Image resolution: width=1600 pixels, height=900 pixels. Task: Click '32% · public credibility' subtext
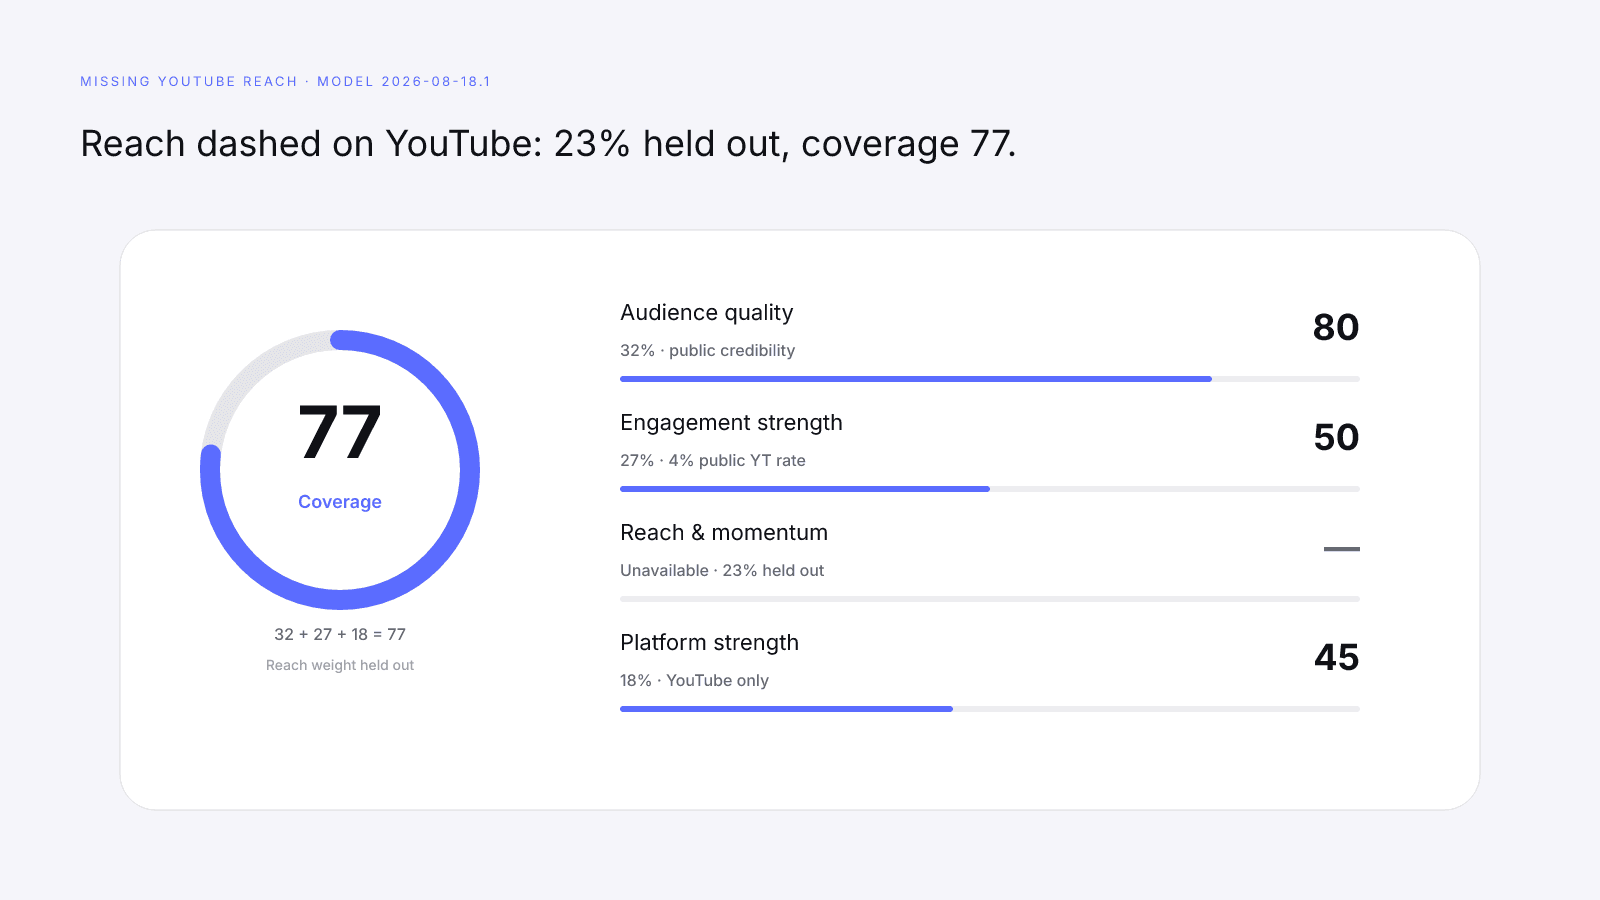point(708,350)
